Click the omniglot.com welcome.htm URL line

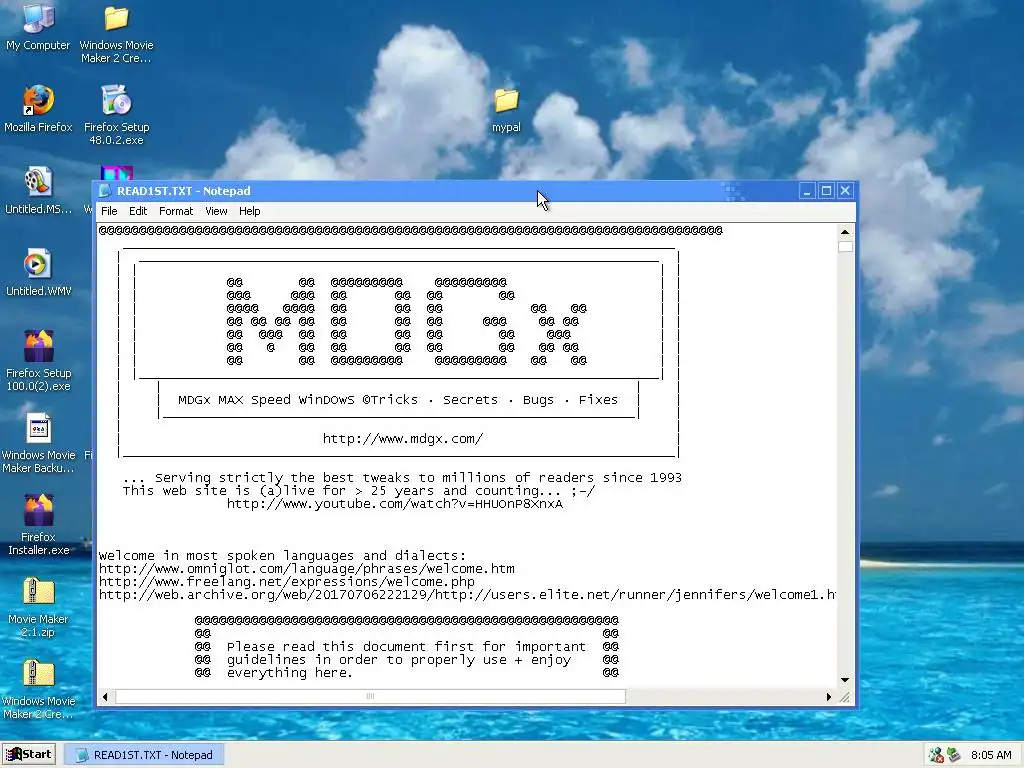point(306,569)
